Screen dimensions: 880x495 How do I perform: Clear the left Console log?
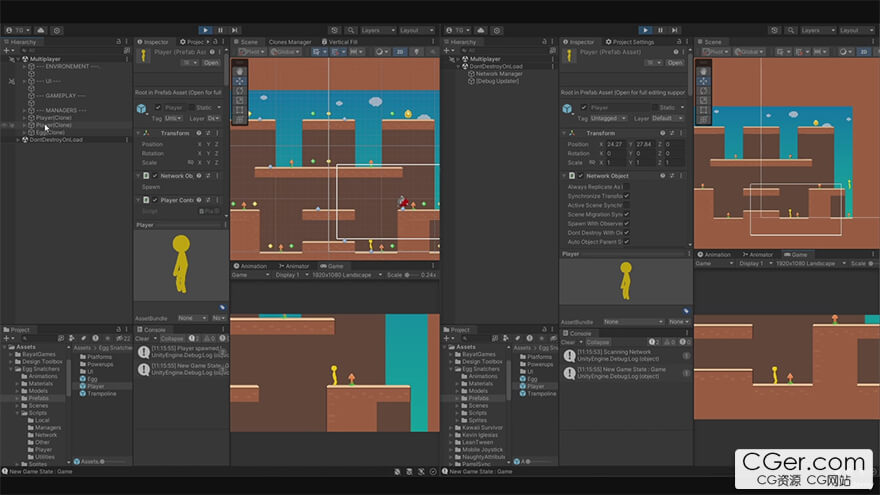[x=142, y=338]
